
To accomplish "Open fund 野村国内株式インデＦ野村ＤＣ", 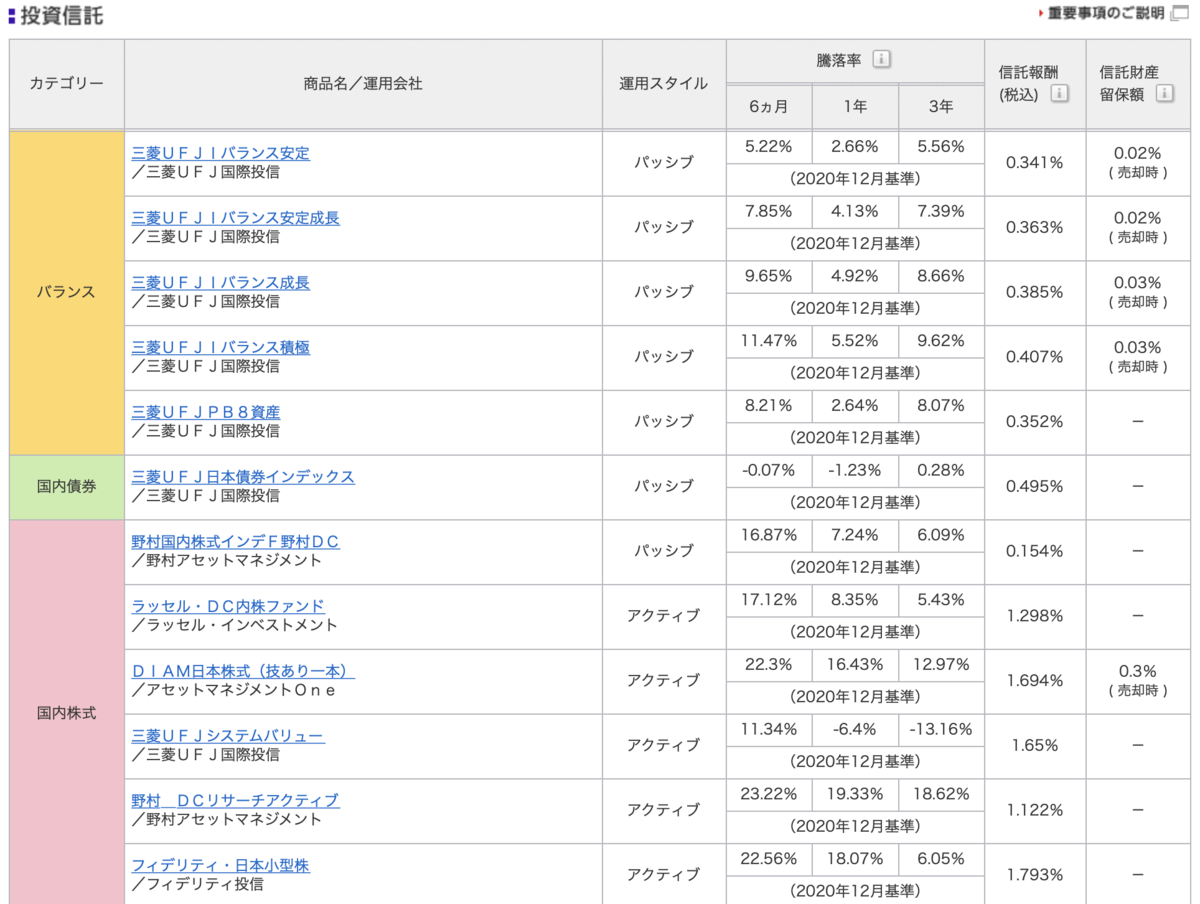I will click(x=235, y=542).
